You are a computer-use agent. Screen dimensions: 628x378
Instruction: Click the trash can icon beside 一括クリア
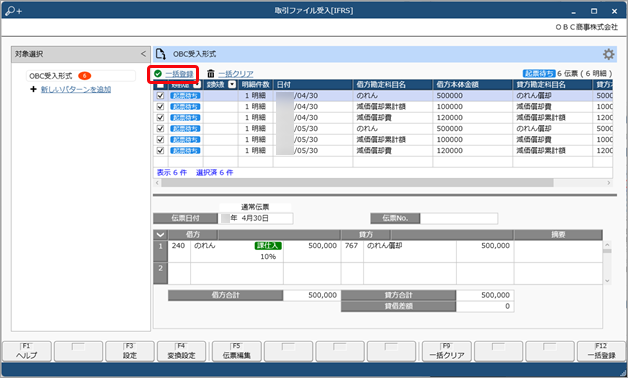tap(211, 74)
